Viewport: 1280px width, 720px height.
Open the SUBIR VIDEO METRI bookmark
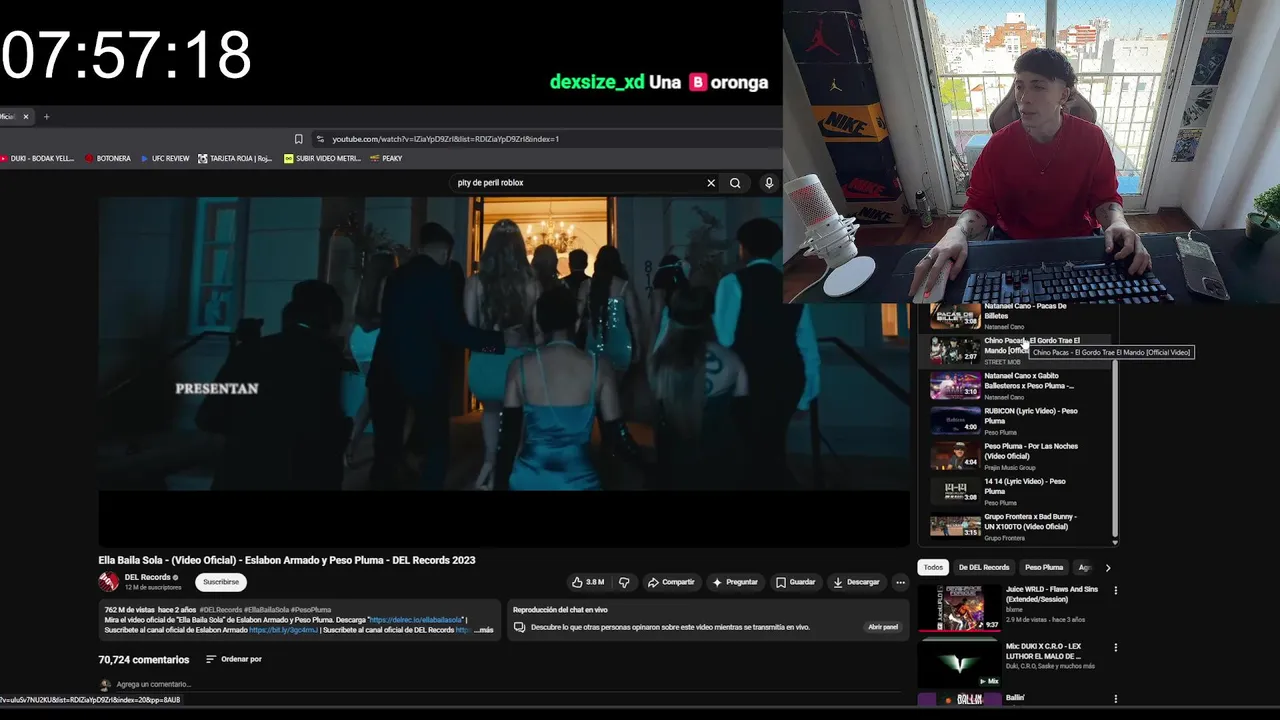(322, 158)
